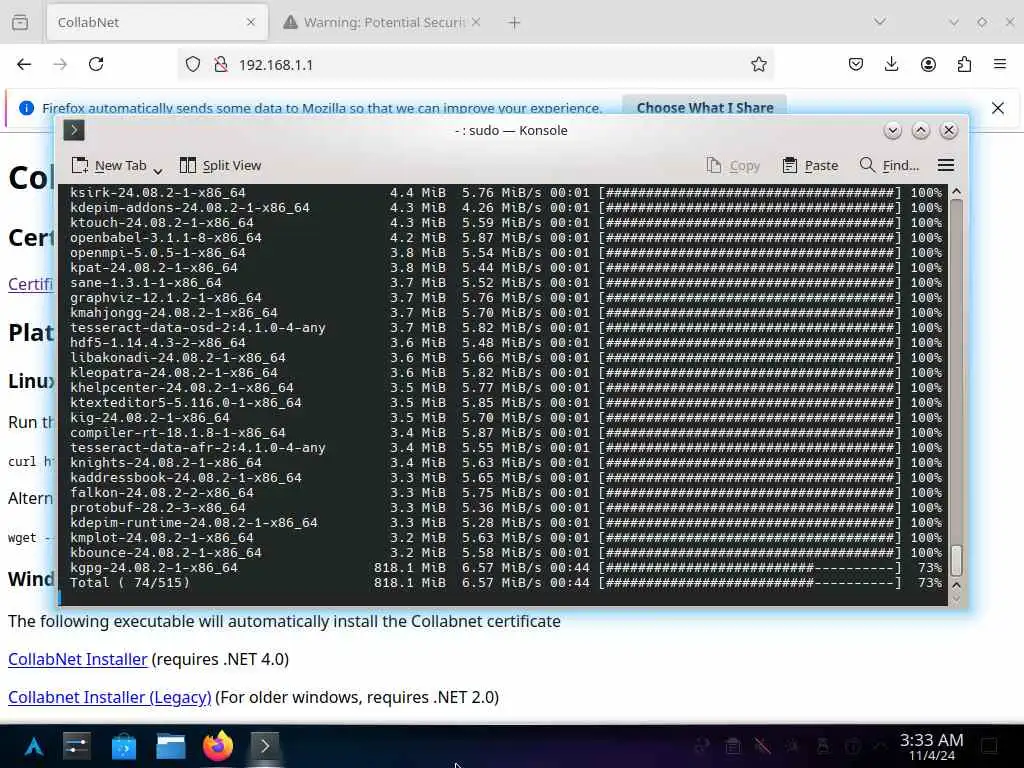The width and height of the screenshot is (1024, 768).
Task: Minimize Konsole via down chevron button
Action: click(x=892, y=131)
